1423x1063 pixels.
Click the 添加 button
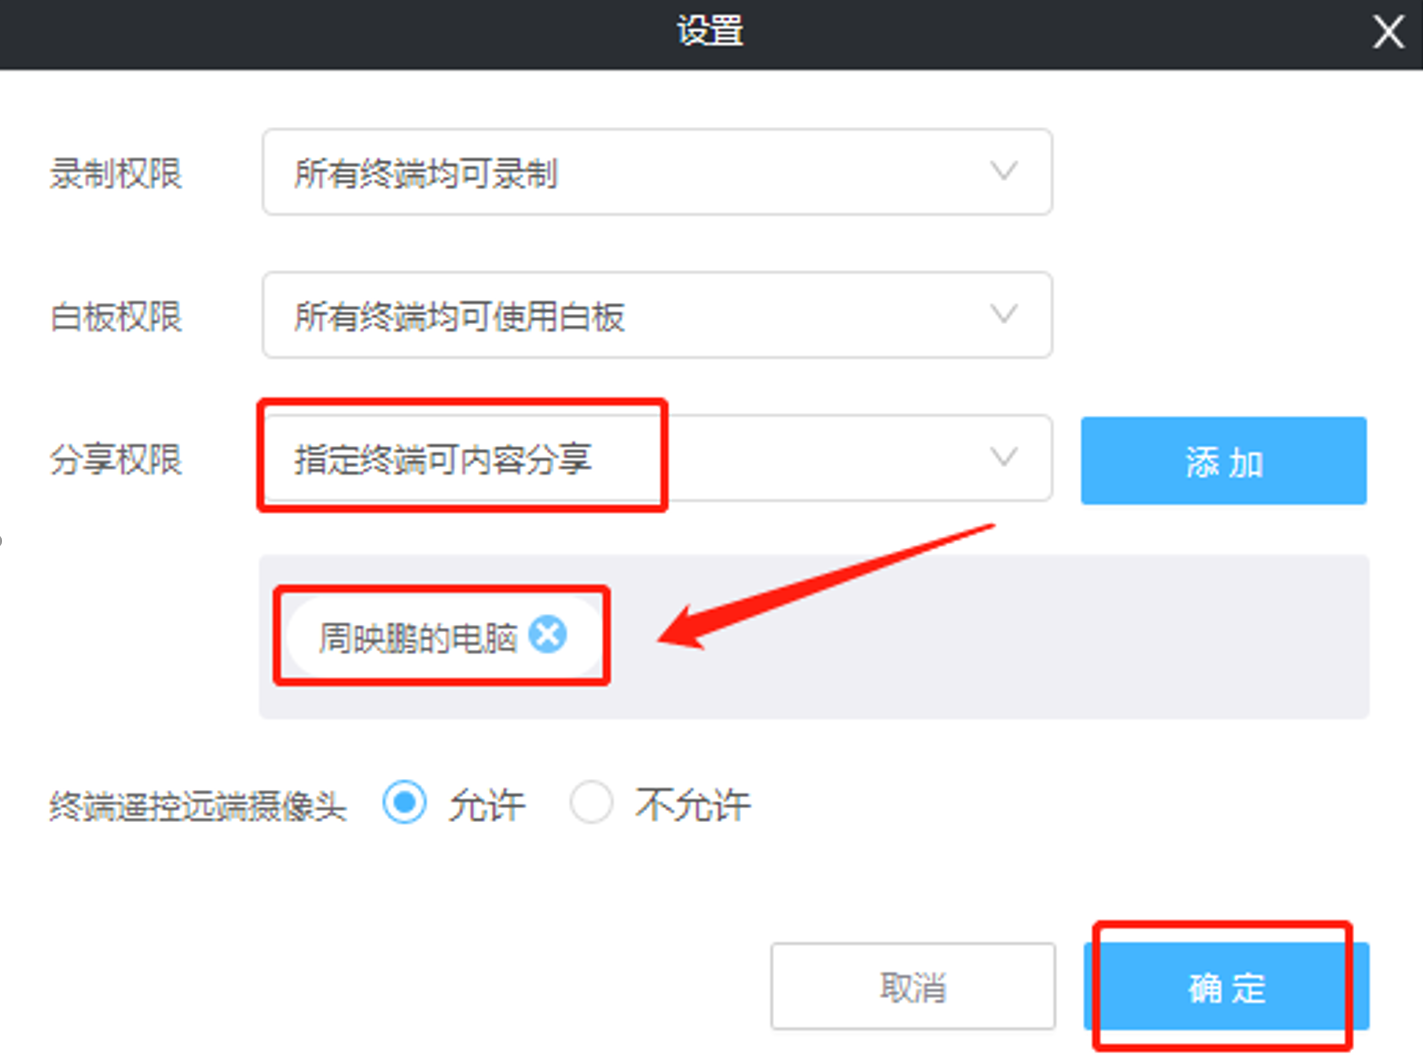click(1223, 461)
